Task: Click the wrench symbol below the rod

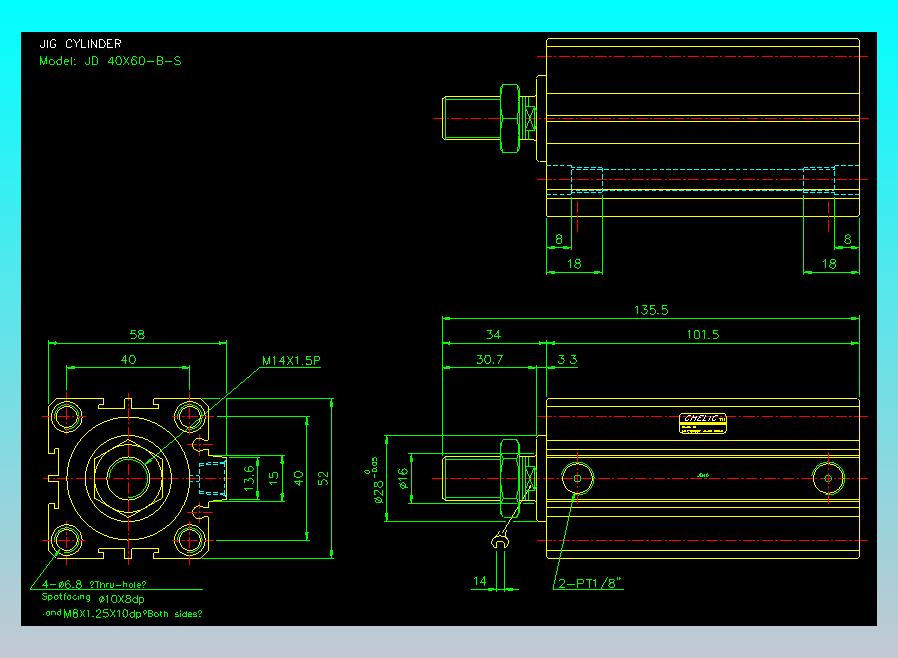Action: click(500, 541)
